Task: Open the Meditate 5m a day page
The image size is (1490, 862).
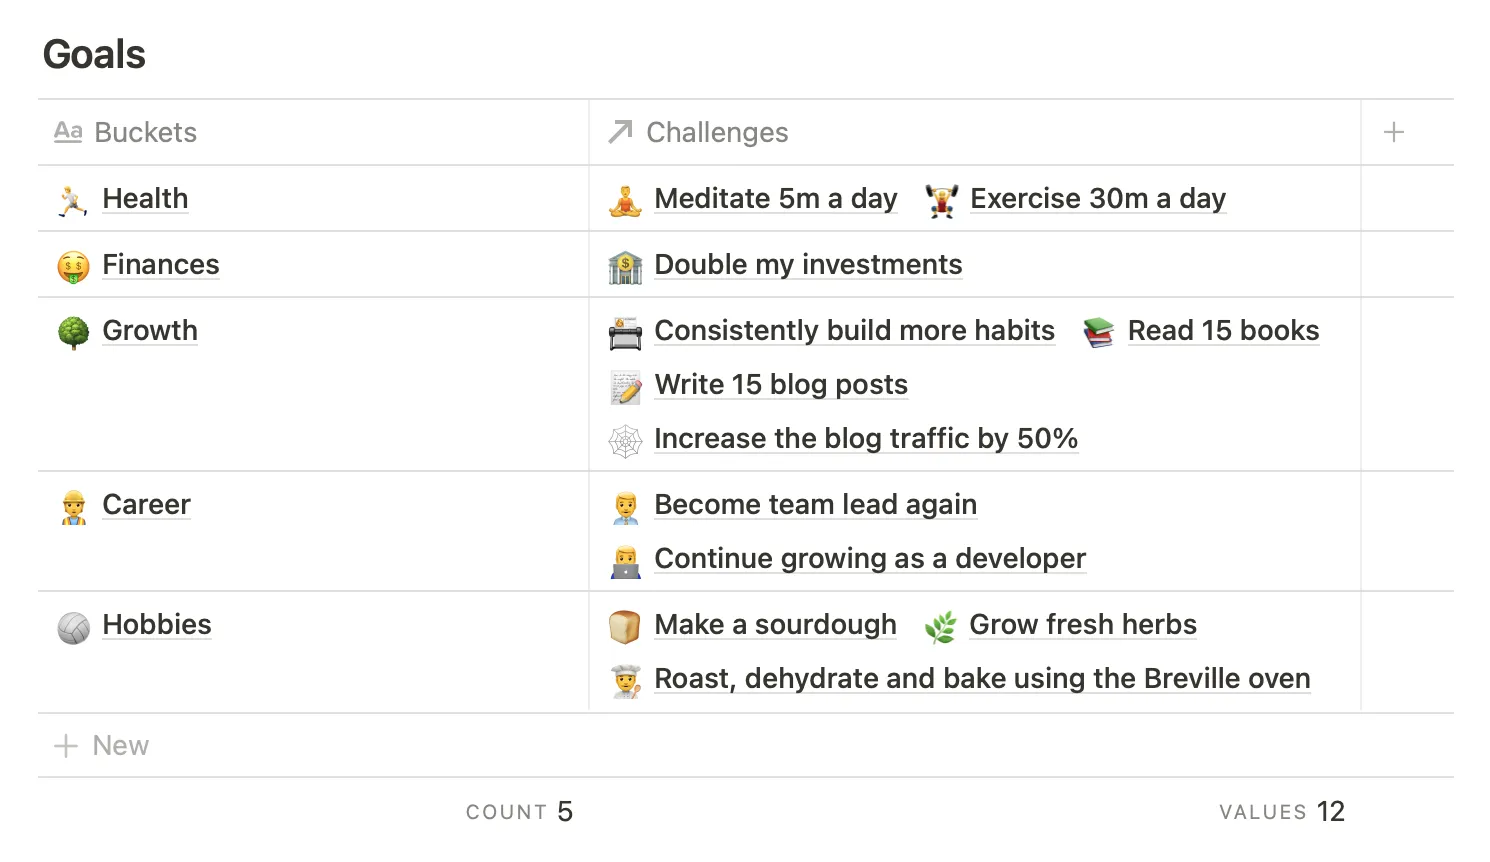Action: coord(776,199)
